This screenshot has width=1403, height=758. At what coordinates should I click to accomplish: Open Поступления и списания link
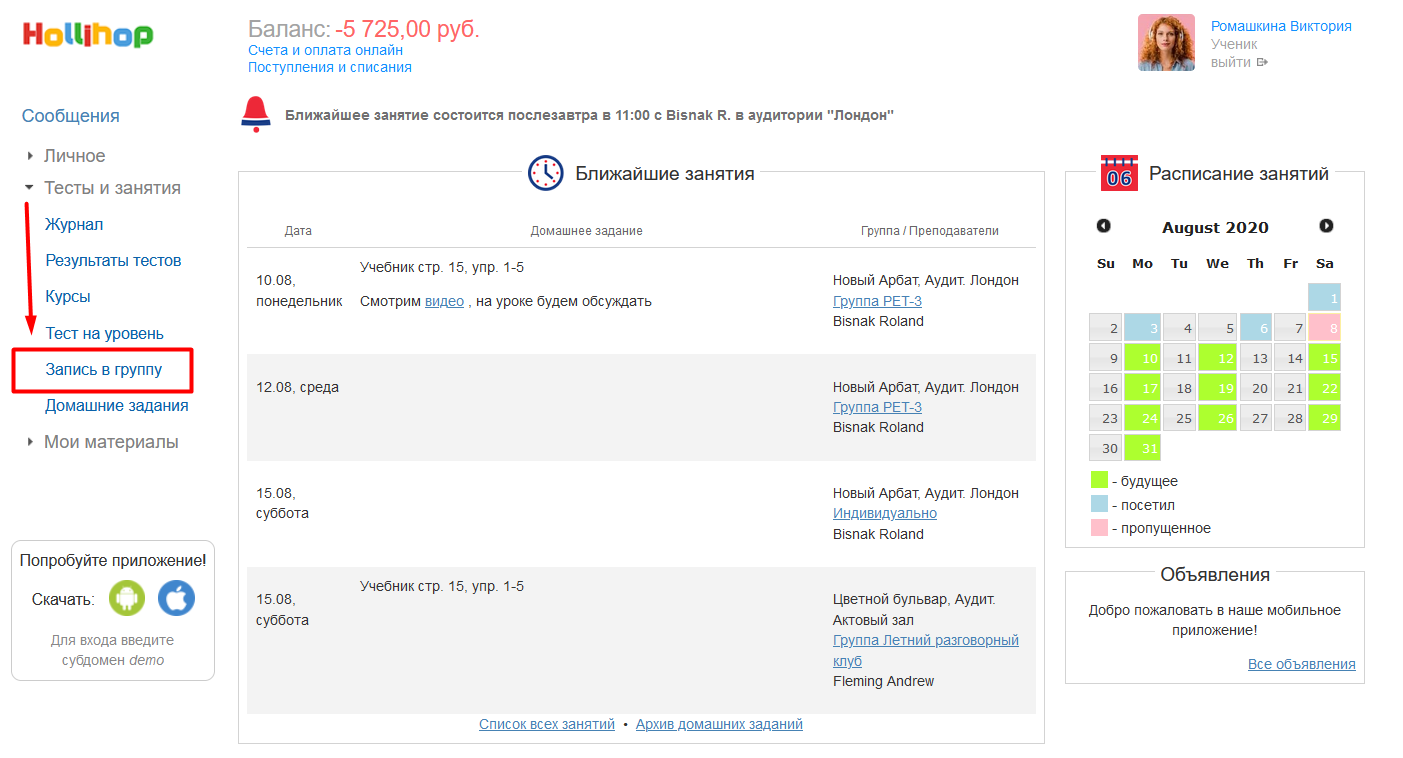[x=330, y=68]
